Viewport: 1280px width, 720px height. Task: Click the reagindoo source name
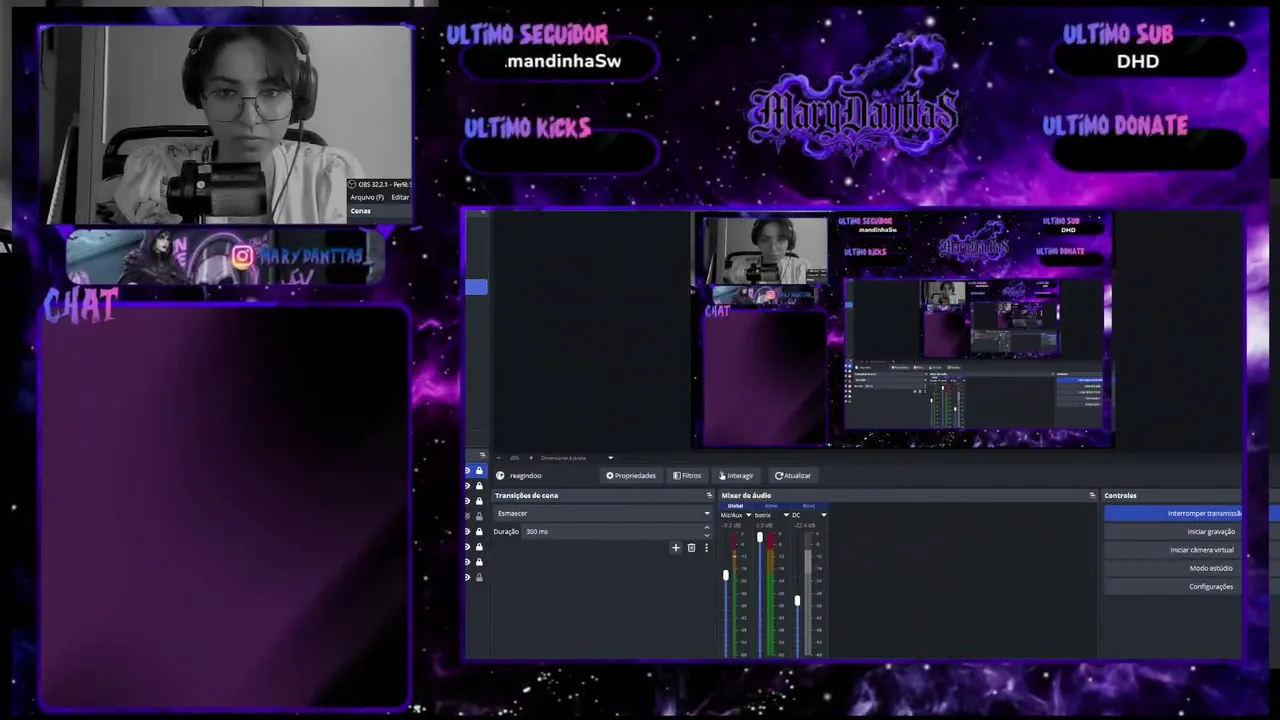525,476
